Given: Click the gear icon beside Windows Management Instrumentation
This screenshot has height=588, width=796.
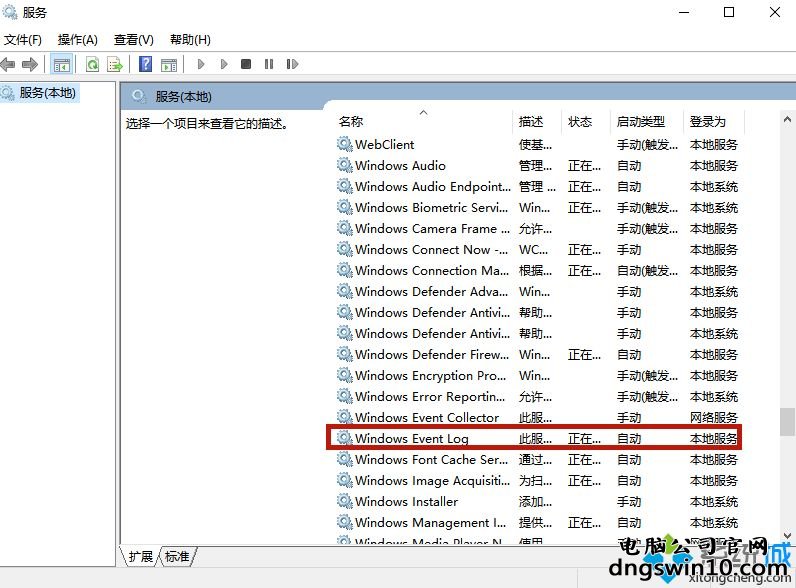Looking at the screenshot, I should coord(345,522).
